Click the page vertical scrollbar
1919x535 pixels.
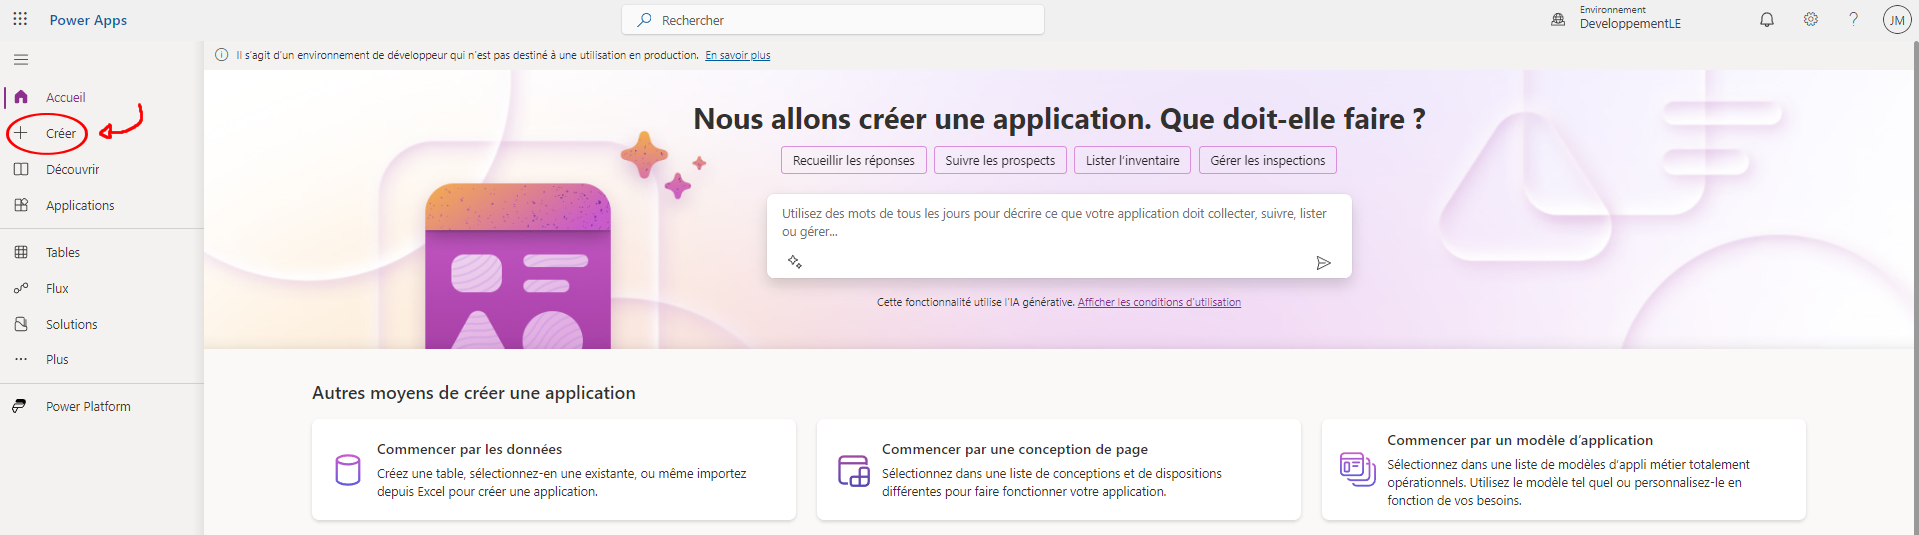(x=1914, y=288)
